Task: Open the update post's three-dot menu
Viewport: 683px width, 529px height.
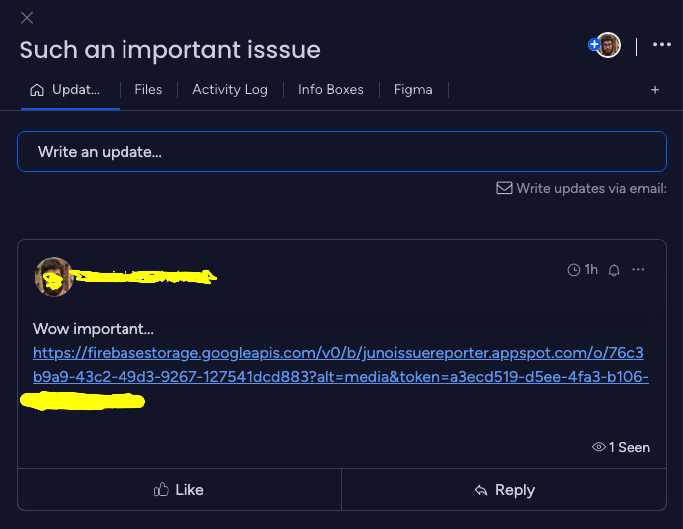Action: [x=638, y=270]
